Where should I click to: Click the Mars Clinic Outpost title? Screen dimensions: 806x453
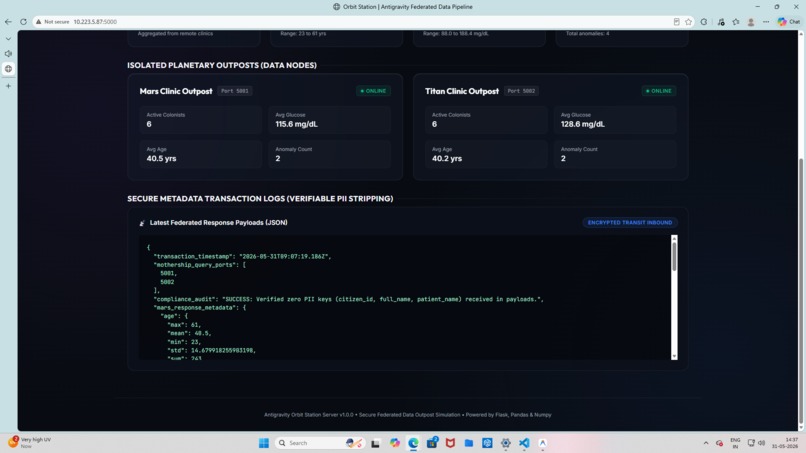(176, 91)
